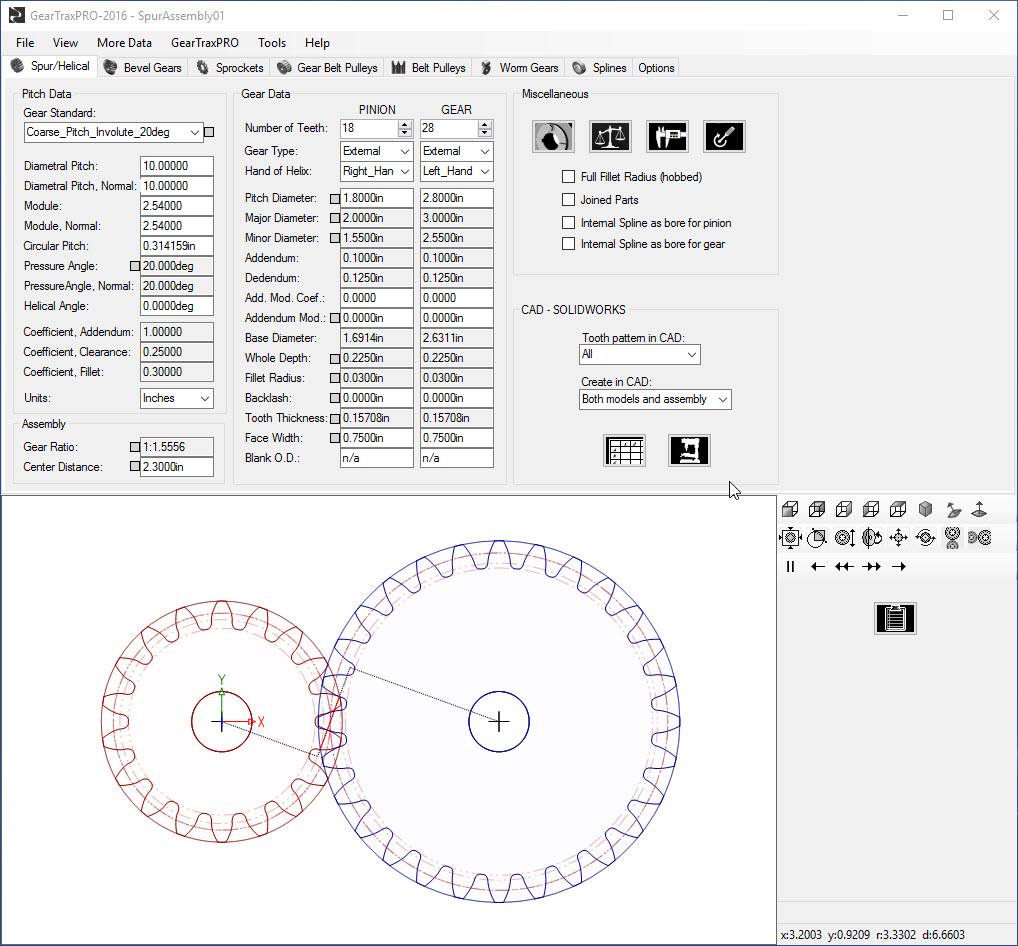
Task: Toggle the checkbox beside Gear Ratio
Action: (x=135, y=447)
